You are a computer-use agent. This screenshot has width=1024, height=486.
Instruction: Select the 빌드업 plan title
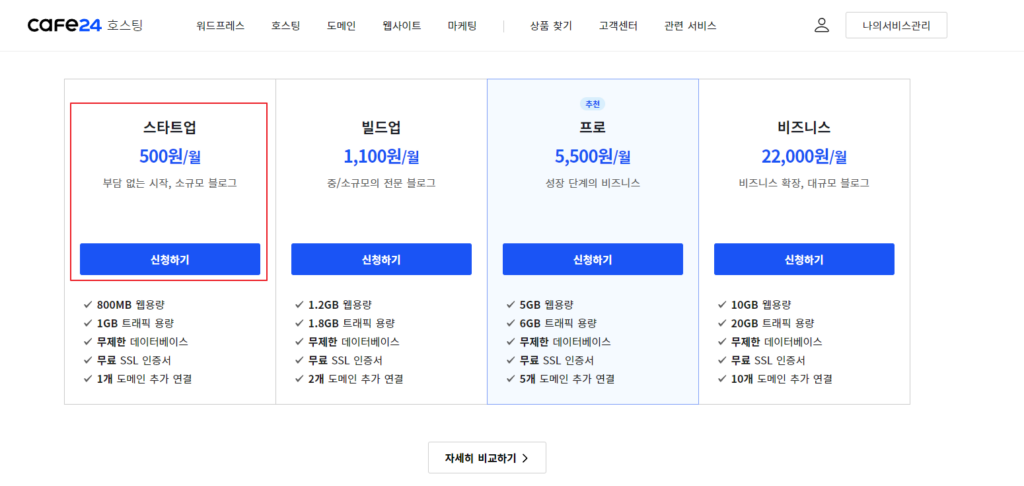point(381,127)
